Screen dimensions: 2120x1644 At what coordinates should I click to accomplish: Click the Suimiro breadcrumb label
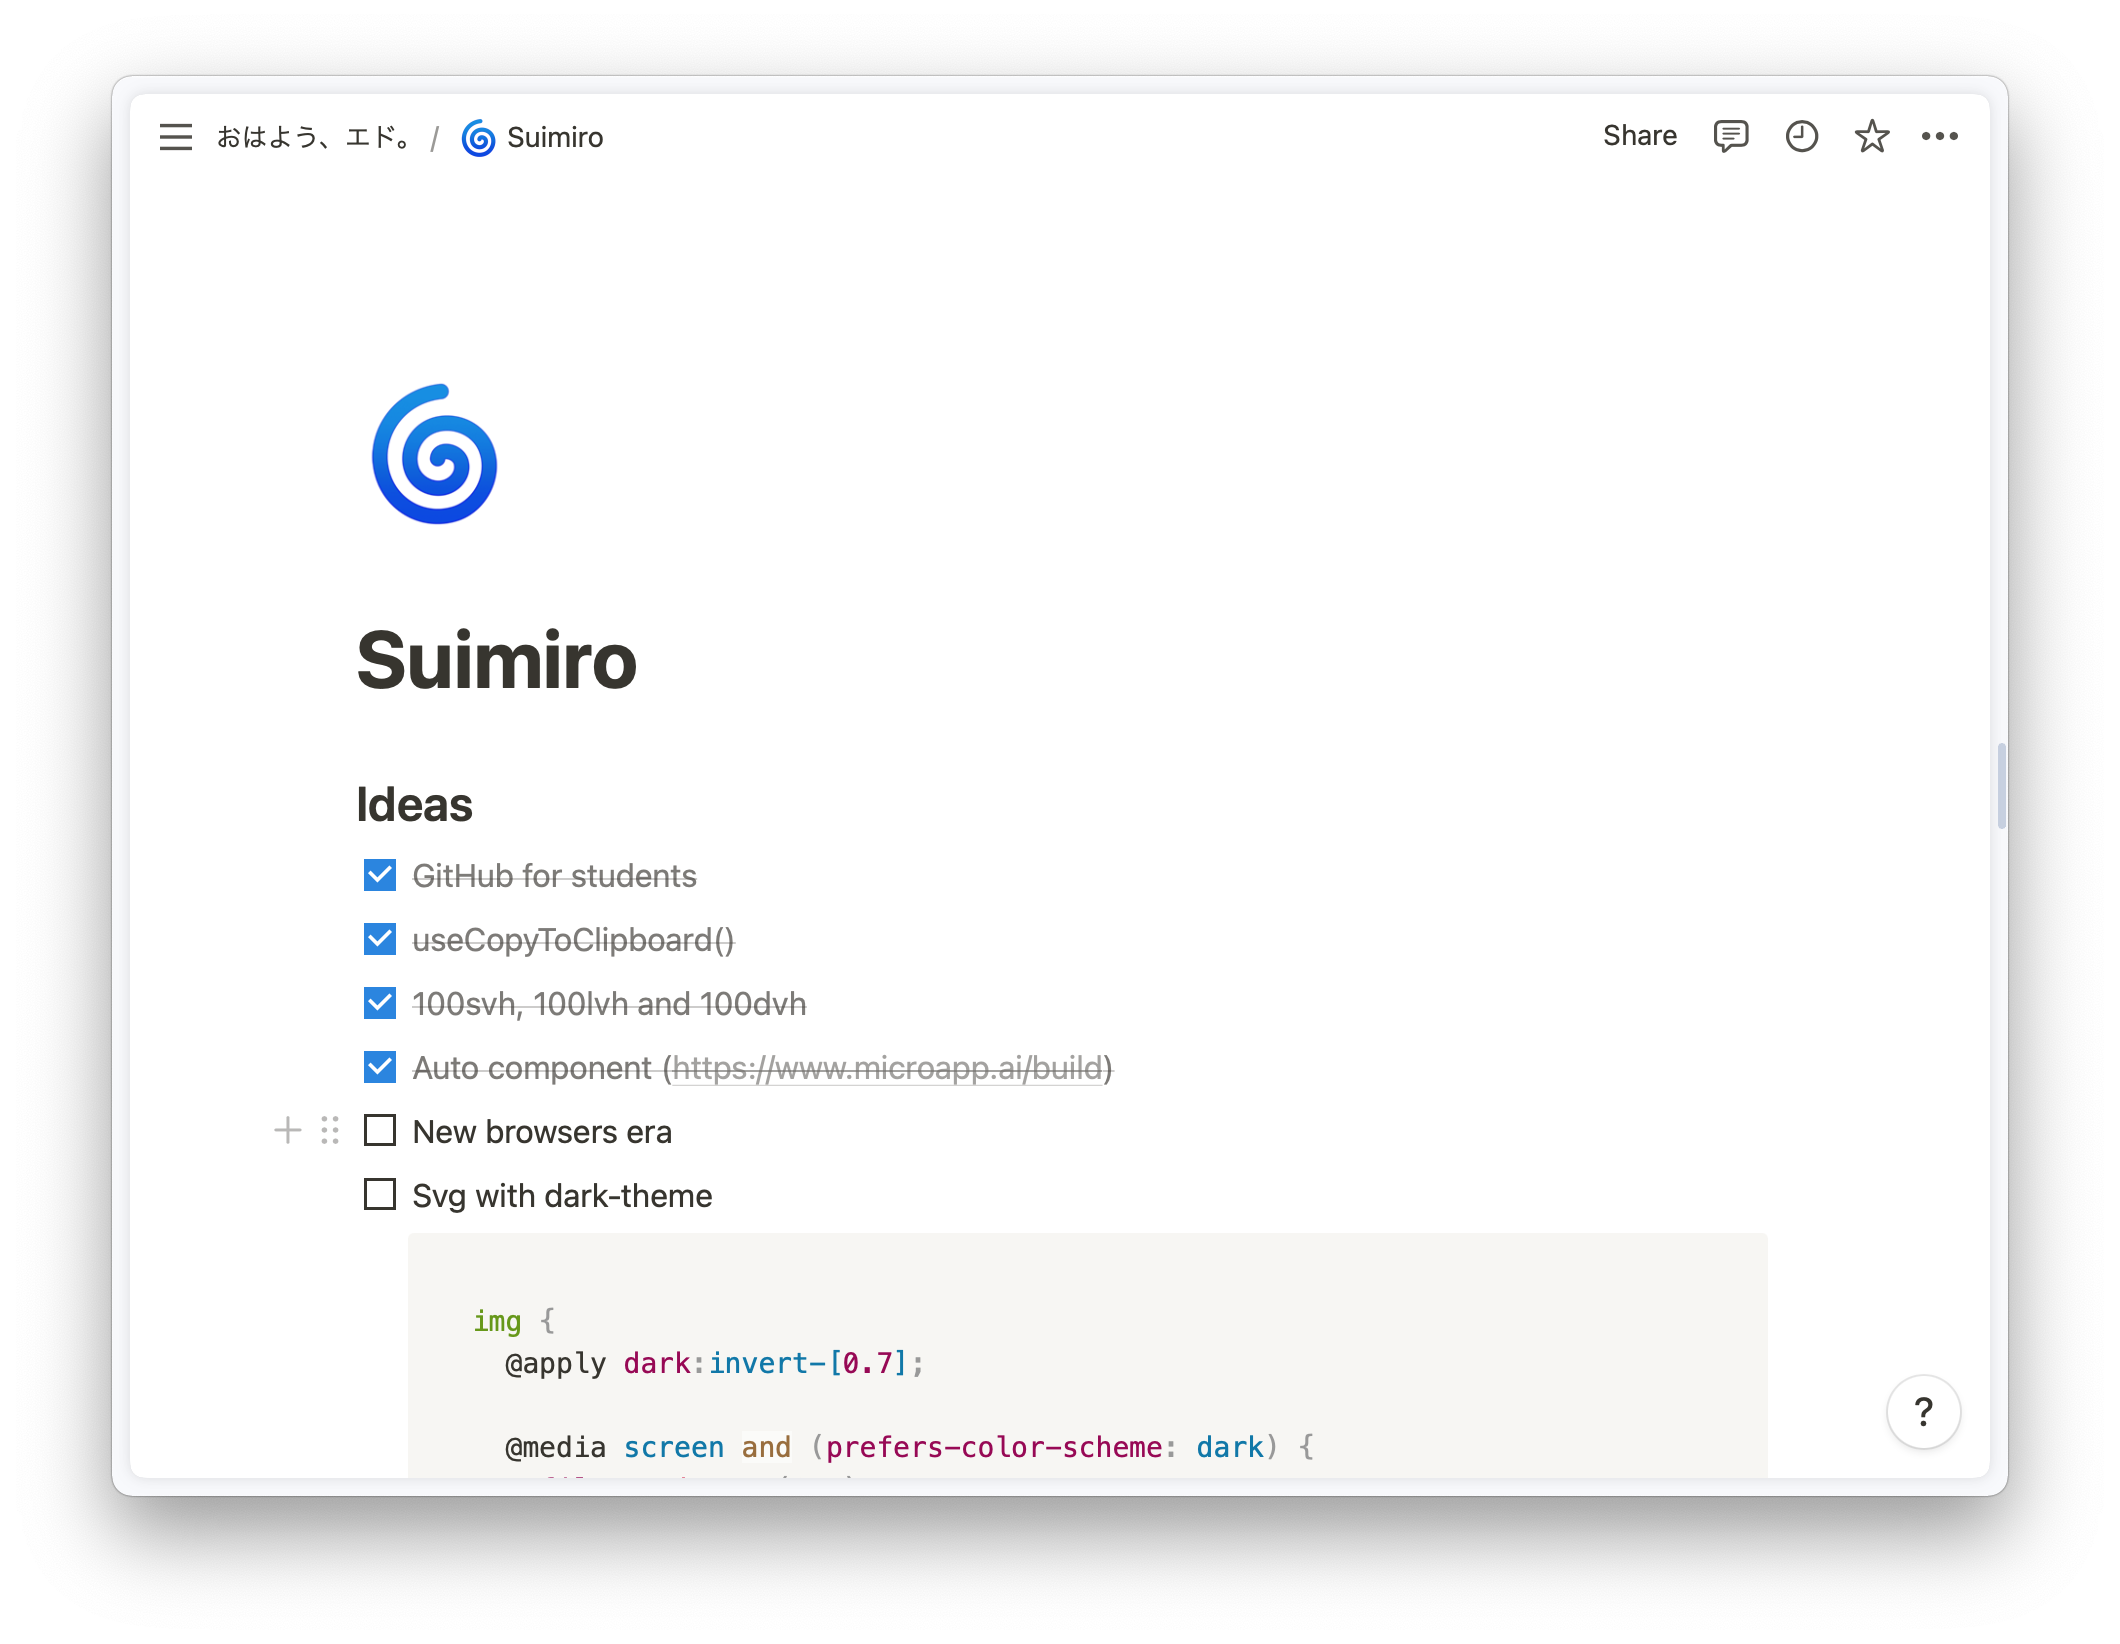point(555,137)
